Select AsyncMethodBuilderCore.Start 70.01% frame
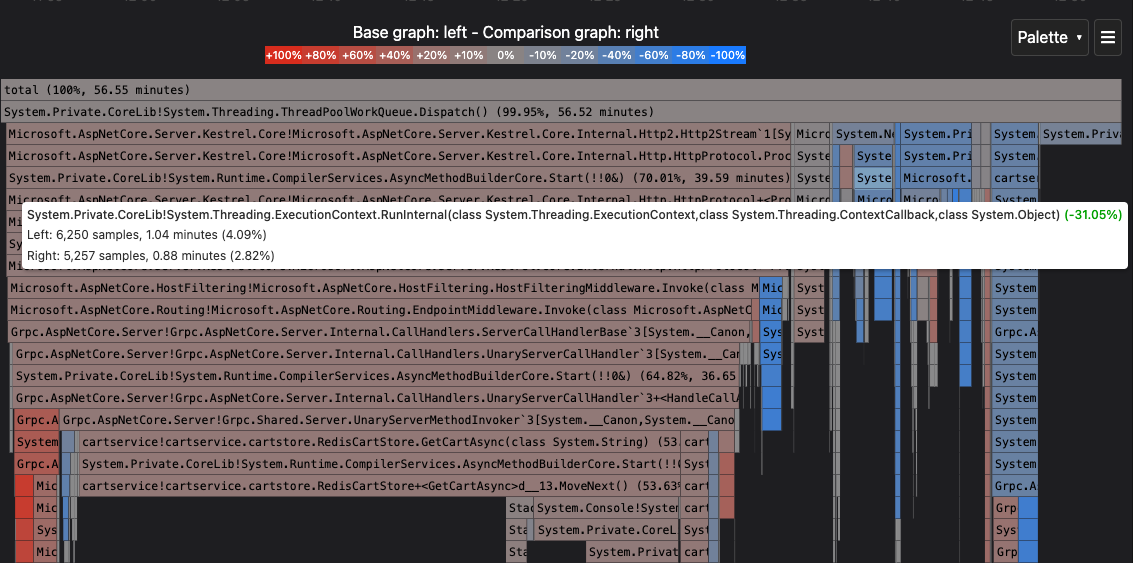1133x563 pixels. click(399, 178)
